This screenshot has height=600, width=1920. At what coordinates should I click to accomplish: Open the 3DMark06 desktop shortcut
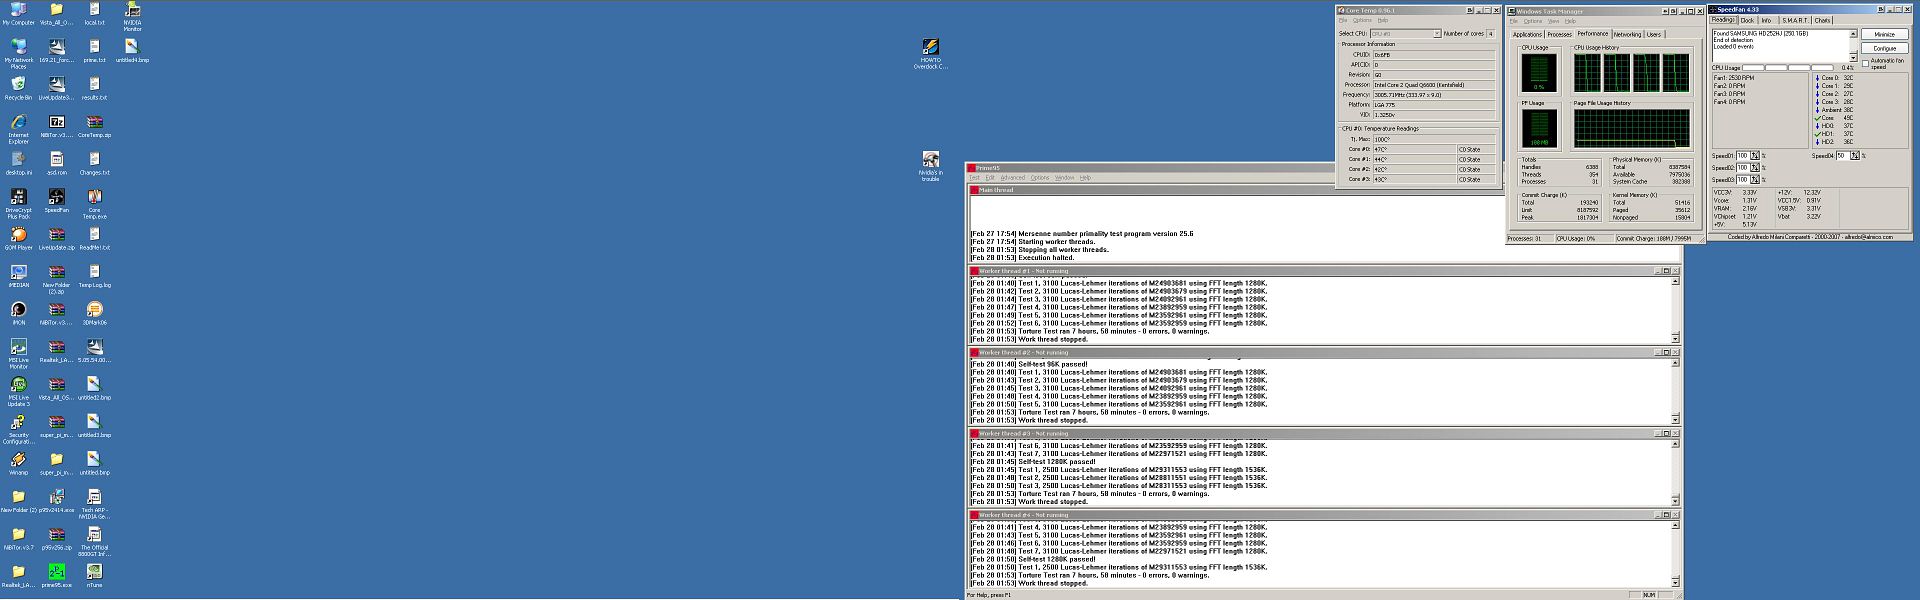coord(94,314)
